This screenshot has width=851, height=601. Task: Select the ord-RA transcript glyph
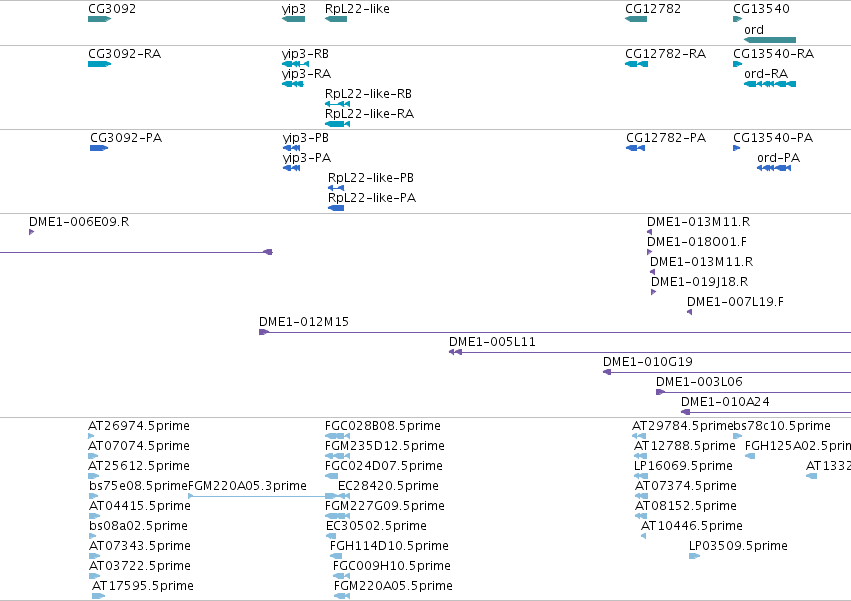point(770,84)
